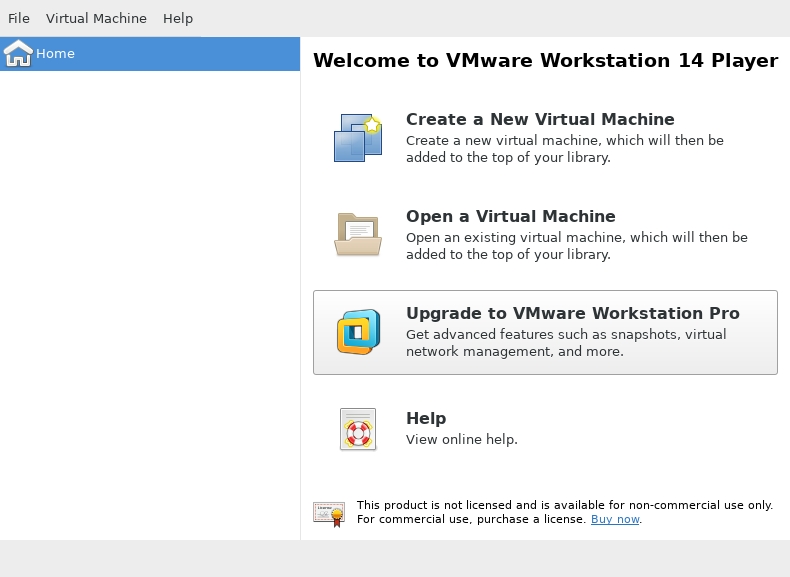Click the "Welcome to VMware Workstation 14 Player" heading
The width and height of the screenshot is (790, 577).
545,61
